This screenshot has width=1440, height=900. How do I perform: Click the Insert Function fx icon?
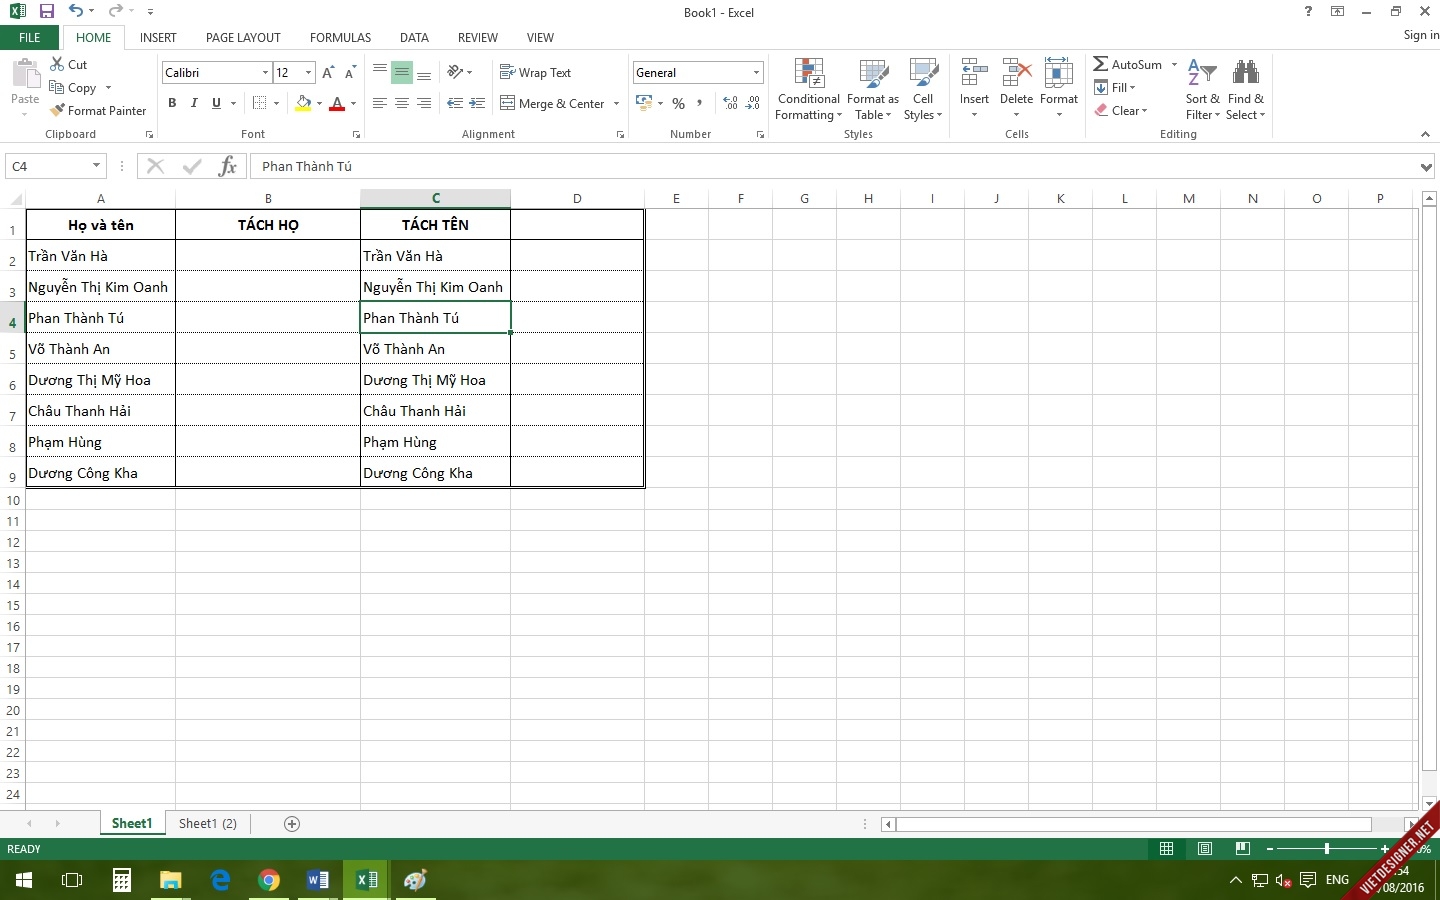tap(228, 166)
